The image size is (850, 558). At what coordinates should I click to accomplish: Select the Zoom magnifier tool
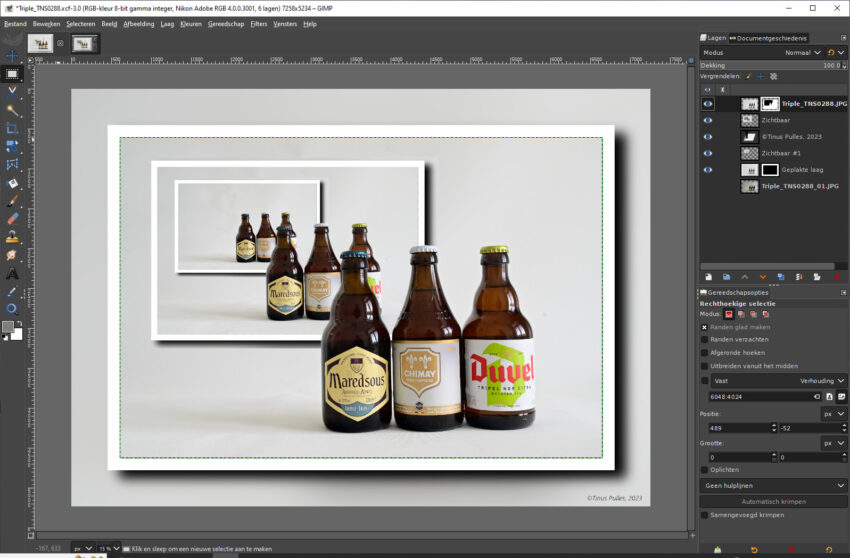coord(12,309)
